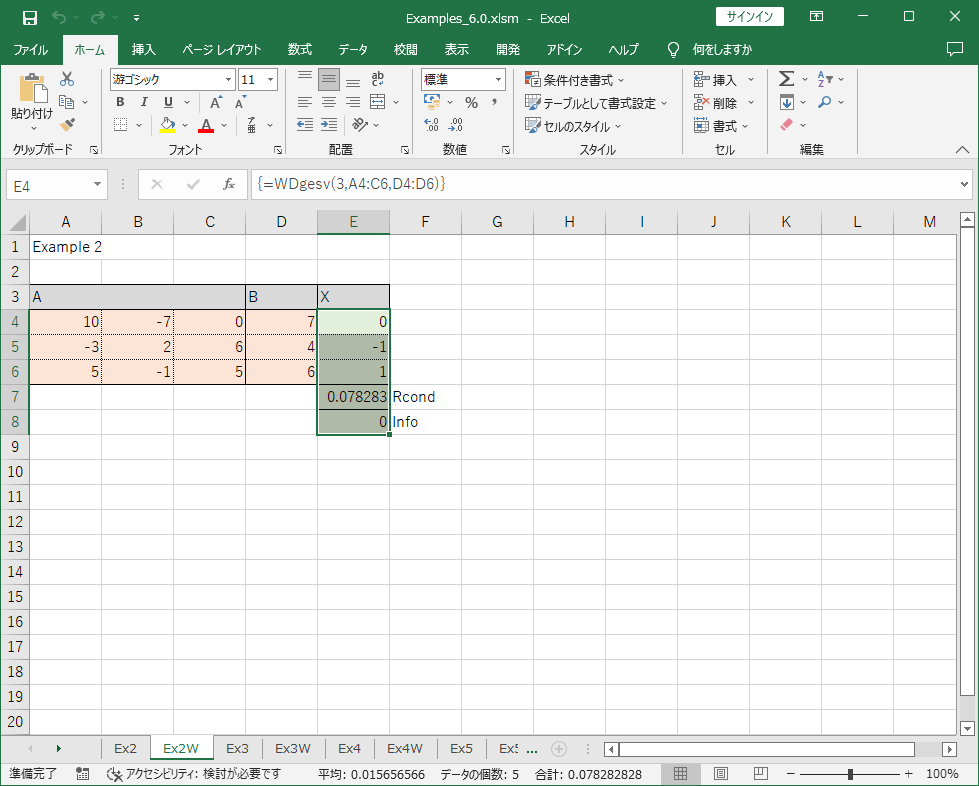Select cell E7 containing 0.078283

tap(353, 397)
